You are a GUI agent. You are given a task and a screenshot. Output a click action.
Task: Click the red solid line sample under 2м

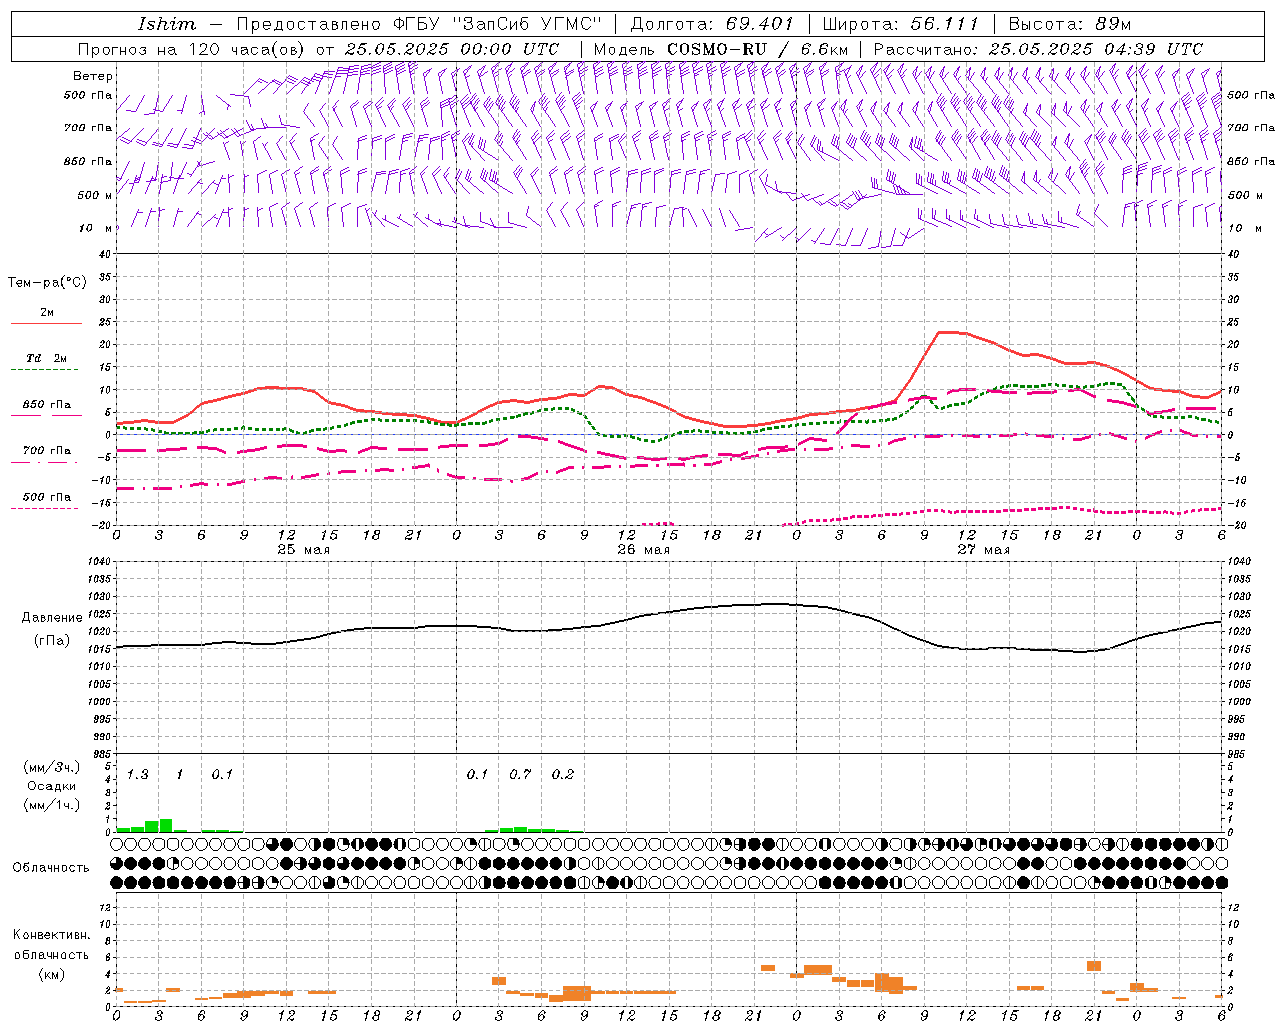click(x=46, y=324)
